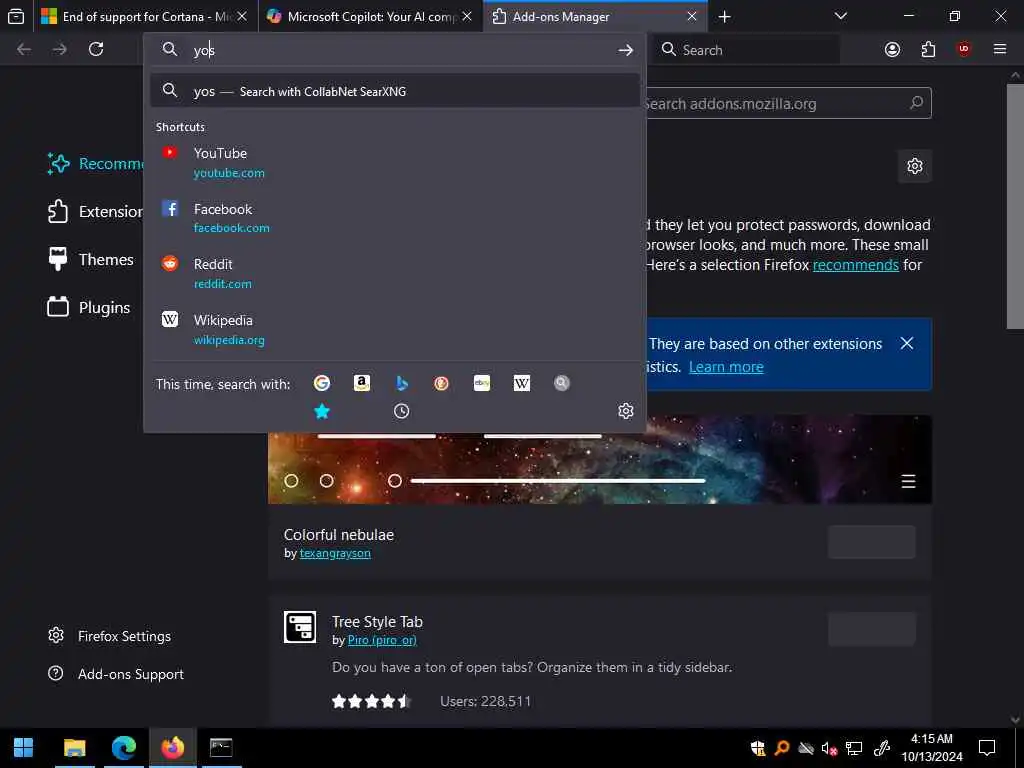Search bookmarks using the star icon
This screenshot has height=768, width=1024.
[x=322, y=411]
